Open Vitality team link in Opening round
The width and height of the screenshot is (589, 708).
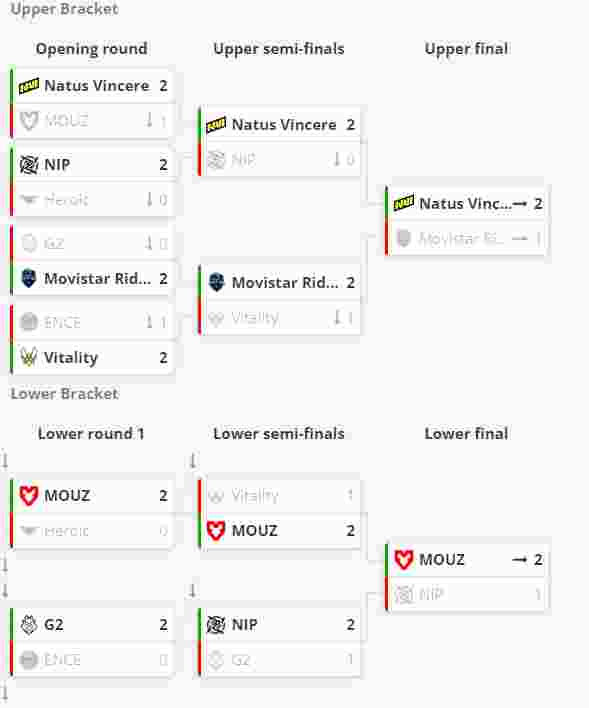(x=71, y=358)
